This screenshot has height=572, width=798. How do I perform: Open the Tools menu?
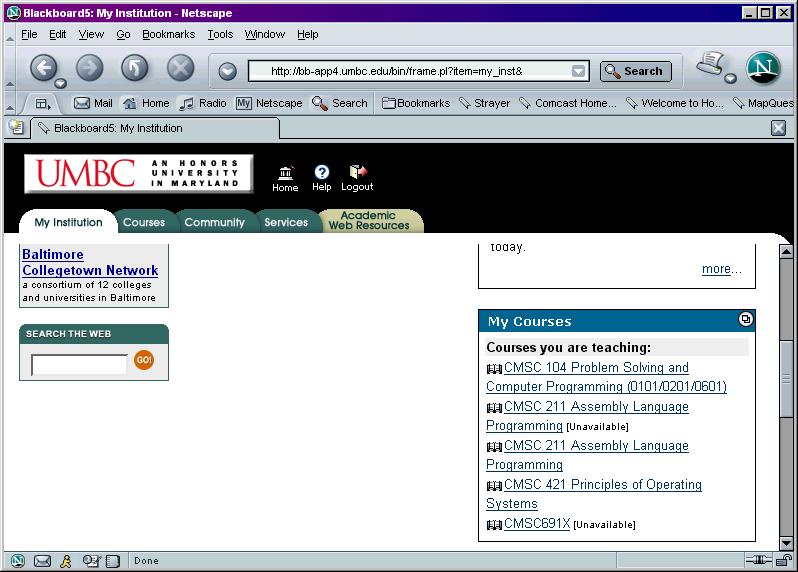[220, 34]
